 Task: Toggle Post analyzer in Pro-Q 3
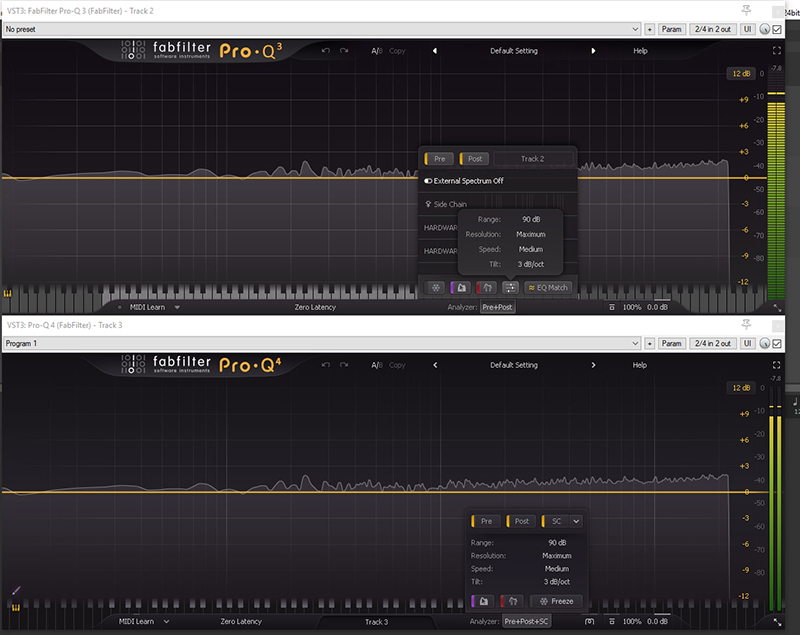pyautogui.click(x=474, y=159)
